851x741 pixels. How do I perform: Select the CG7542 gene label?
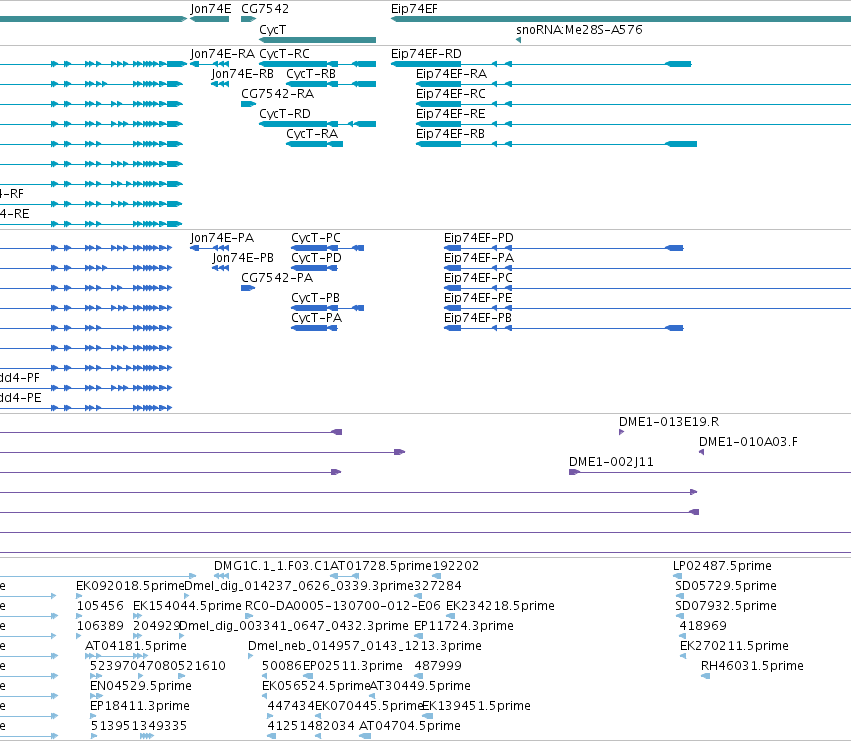pos(265,9)
